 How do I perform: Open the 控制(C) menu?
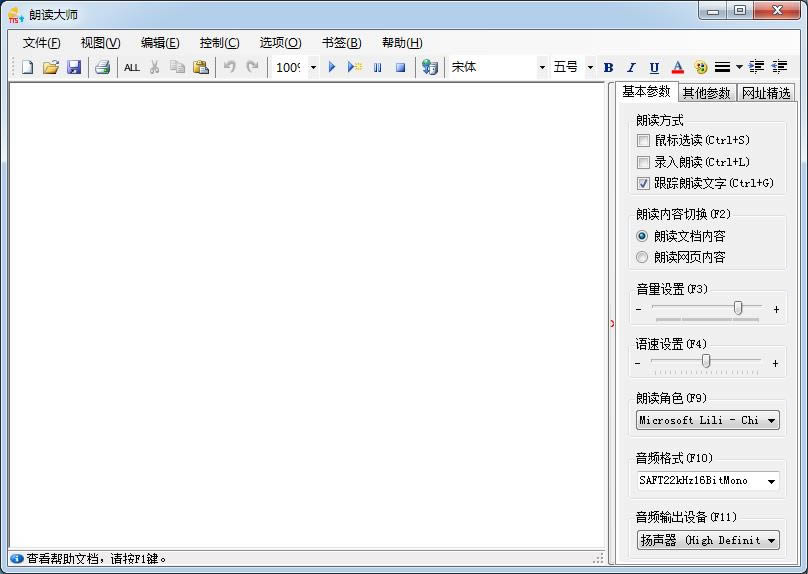point(220,43)
